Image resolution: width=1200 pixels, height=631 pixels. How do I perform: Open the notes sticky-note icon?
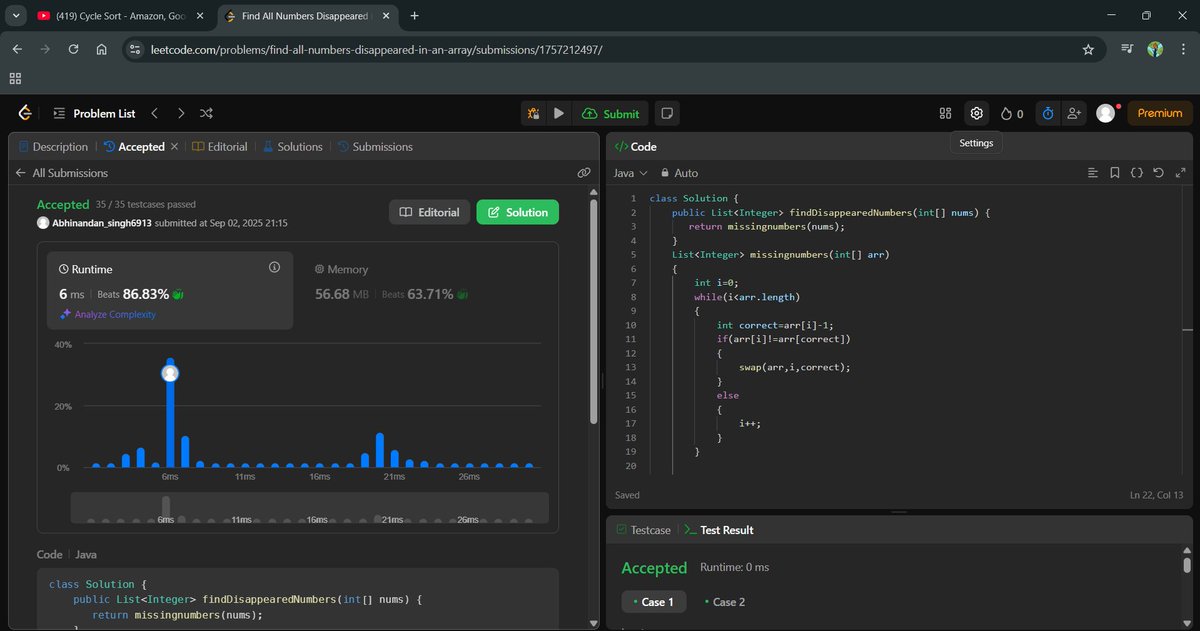pyautogui.click(x=667, y=113)
